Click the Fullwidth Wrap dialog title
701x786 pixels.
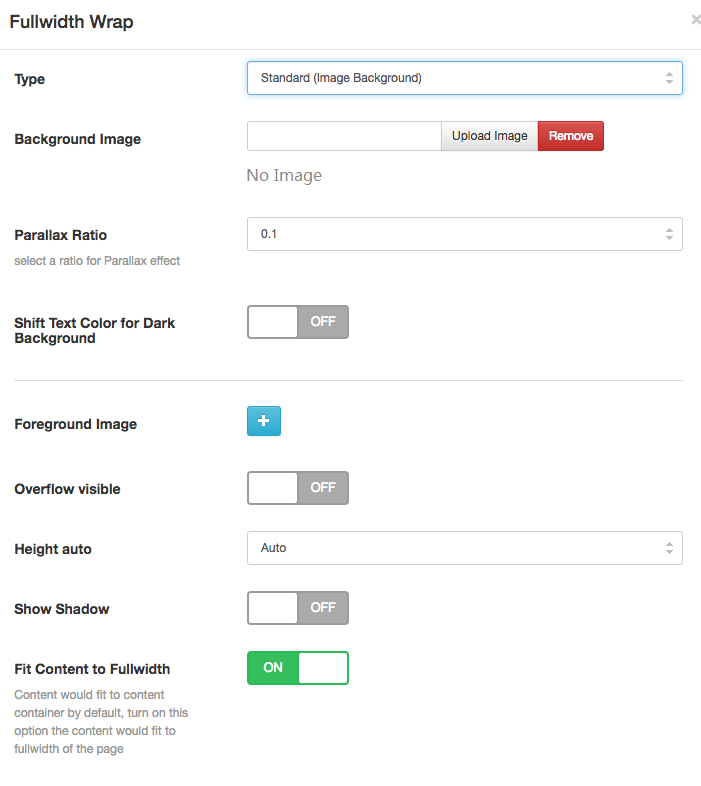coord(71,21)
